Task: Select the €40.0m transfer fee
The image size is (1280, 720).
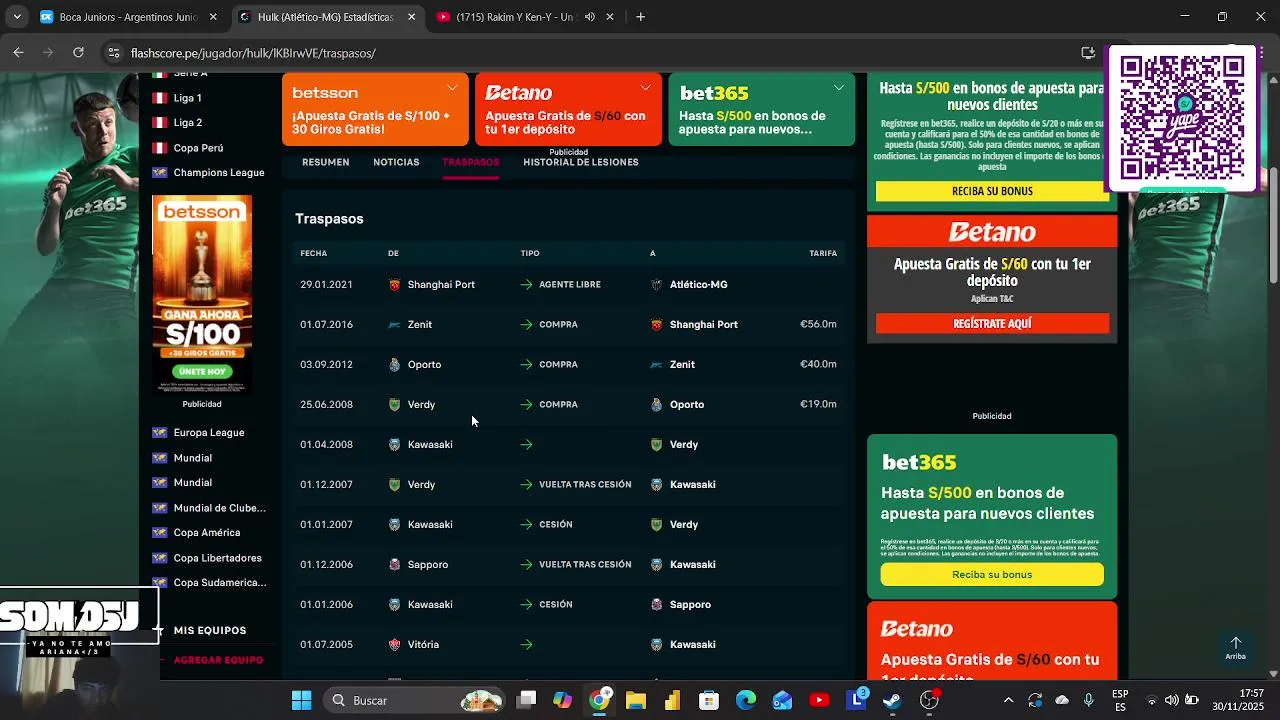Action: coord(818,364)
